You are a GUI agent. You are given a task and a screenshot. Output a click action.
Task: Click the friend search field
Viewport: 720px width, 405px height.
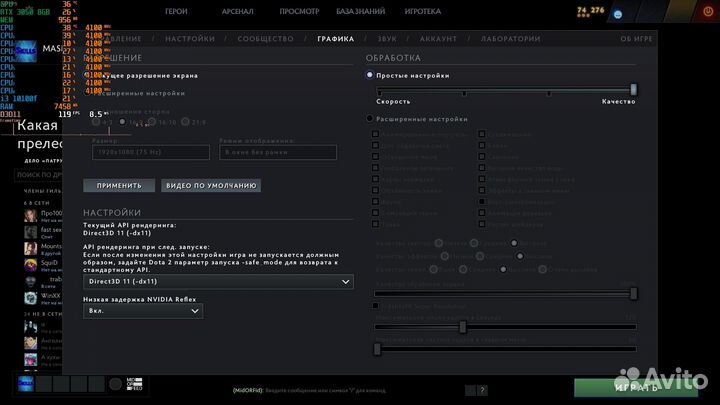coord(39,175)
